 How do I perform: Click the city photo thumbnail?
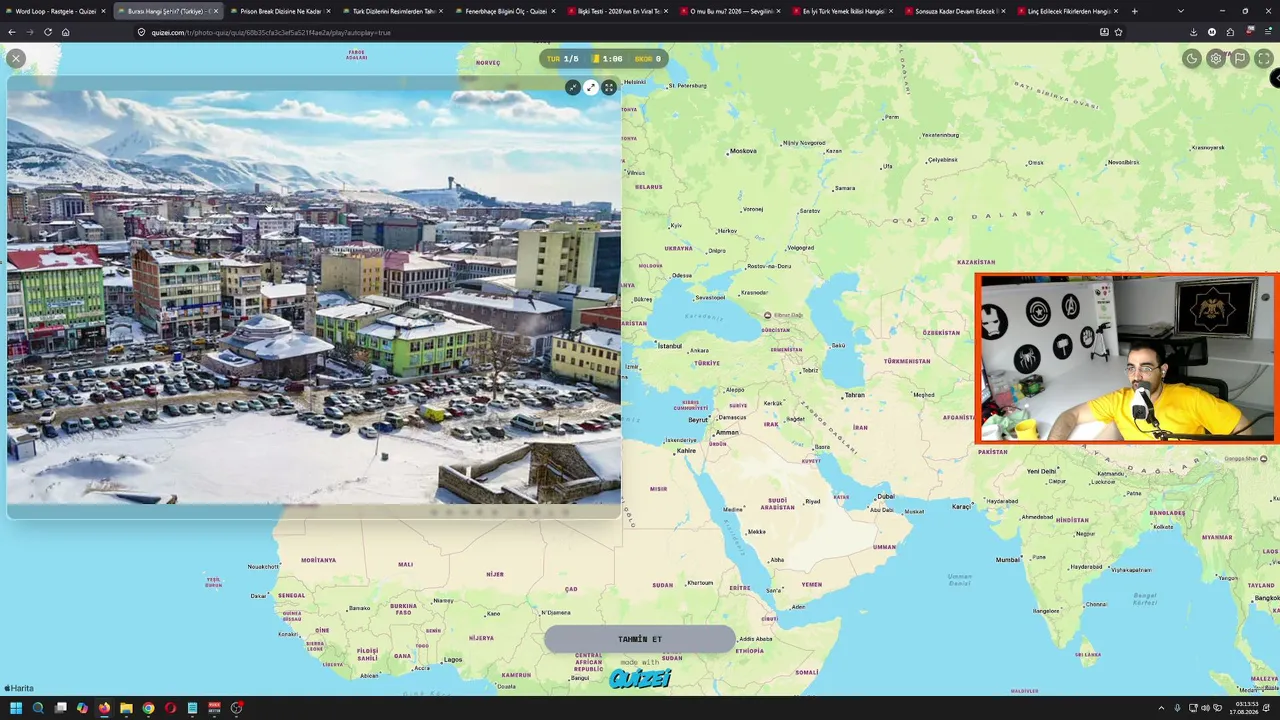pos(314,296)
